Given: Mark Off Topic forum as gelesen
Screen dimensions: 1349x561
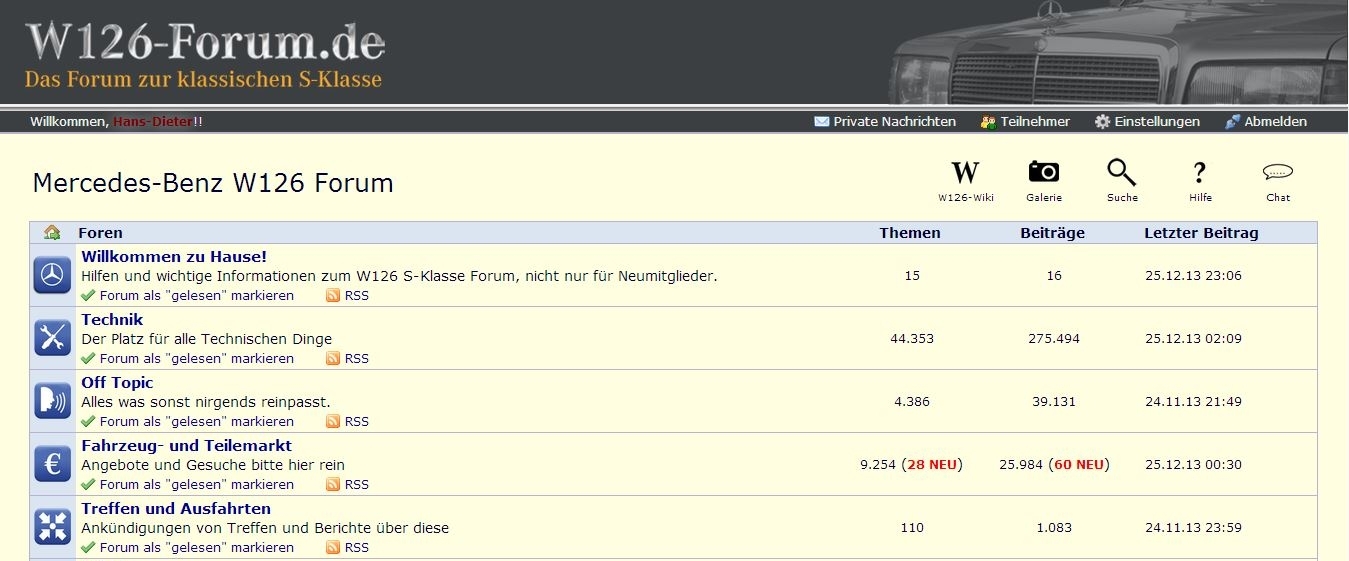Looking at the screenshot, I should [x=197, y=421].
